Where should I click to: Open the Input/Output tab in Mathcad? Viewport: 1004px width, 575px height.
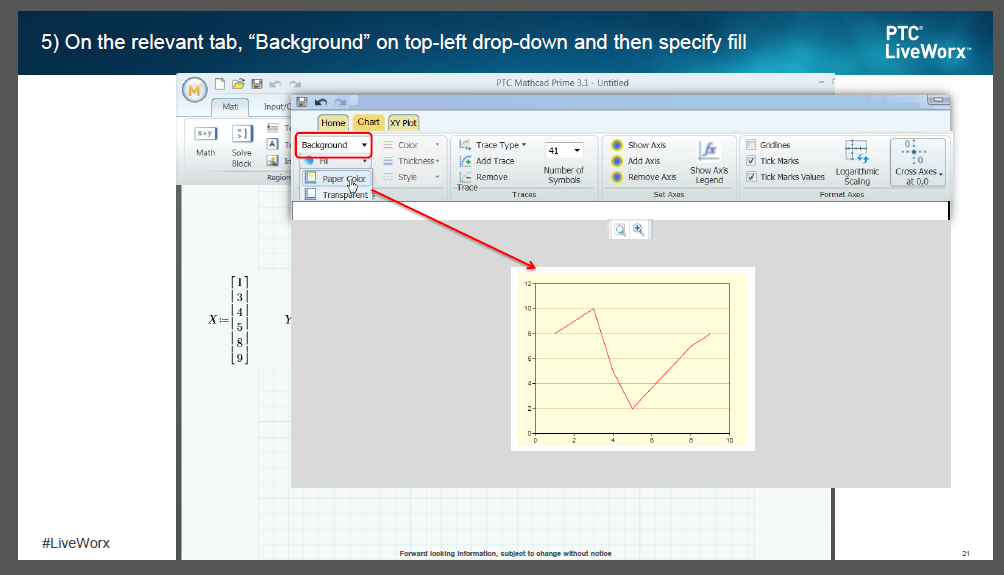pos(277,106)
